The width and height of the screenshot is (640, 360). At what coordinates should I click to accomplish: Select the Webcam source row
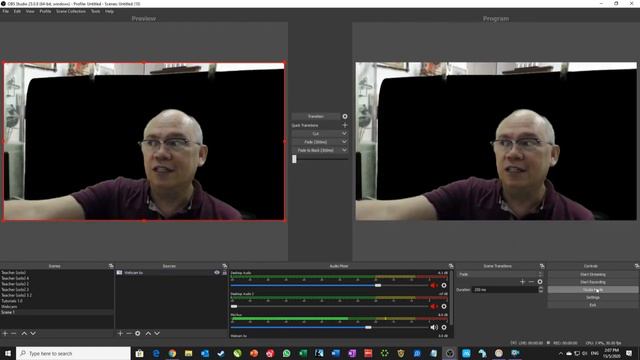pyautogui.click(x=171, y=273)
